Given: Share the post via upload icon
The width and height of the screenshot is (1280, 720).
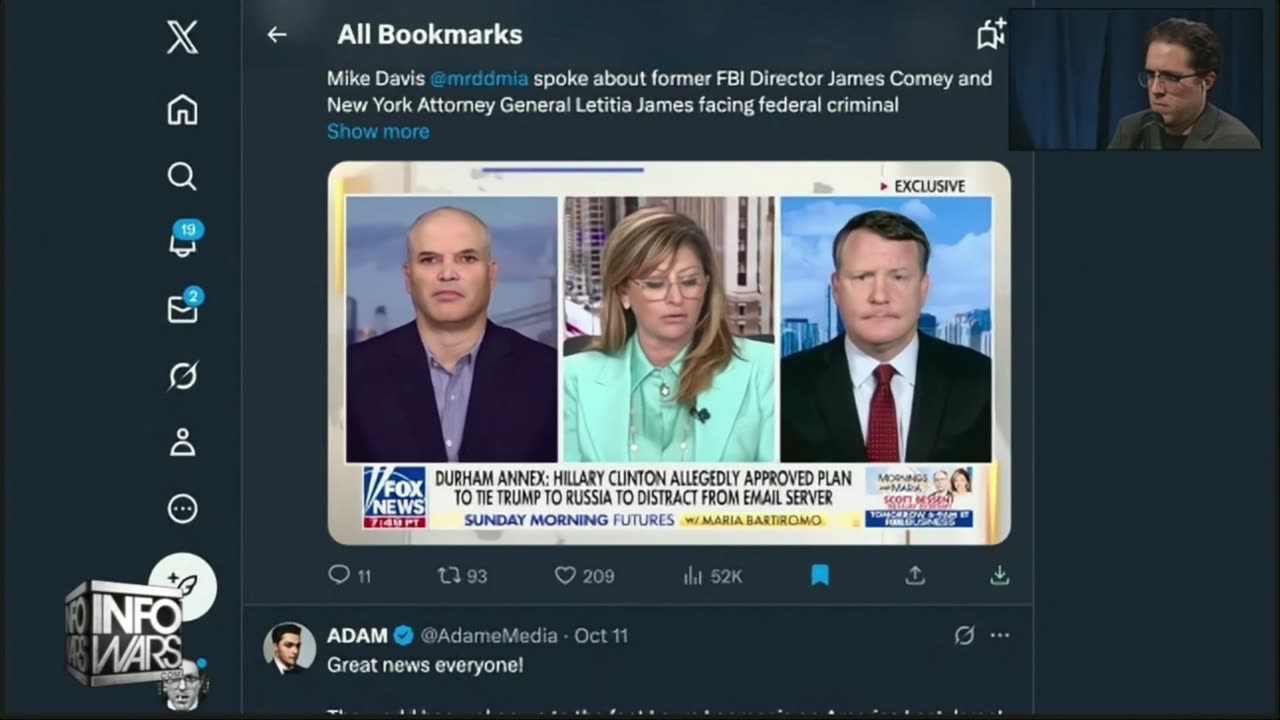Looking at the screenshot, I should 915,575.
